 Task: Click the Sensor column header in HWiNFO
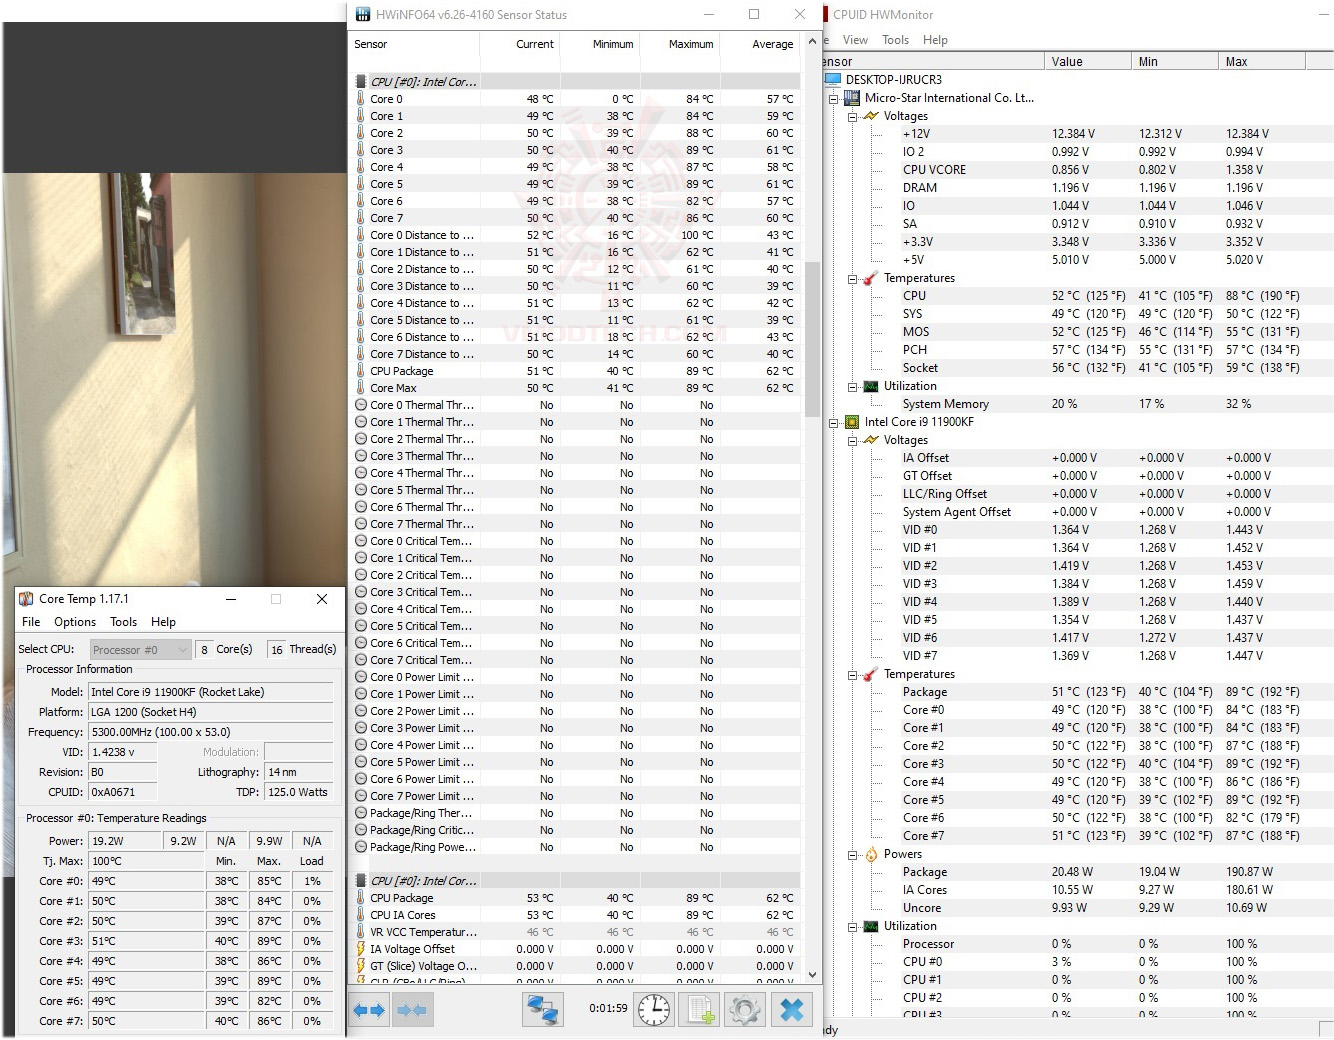[x=415, y=44]
